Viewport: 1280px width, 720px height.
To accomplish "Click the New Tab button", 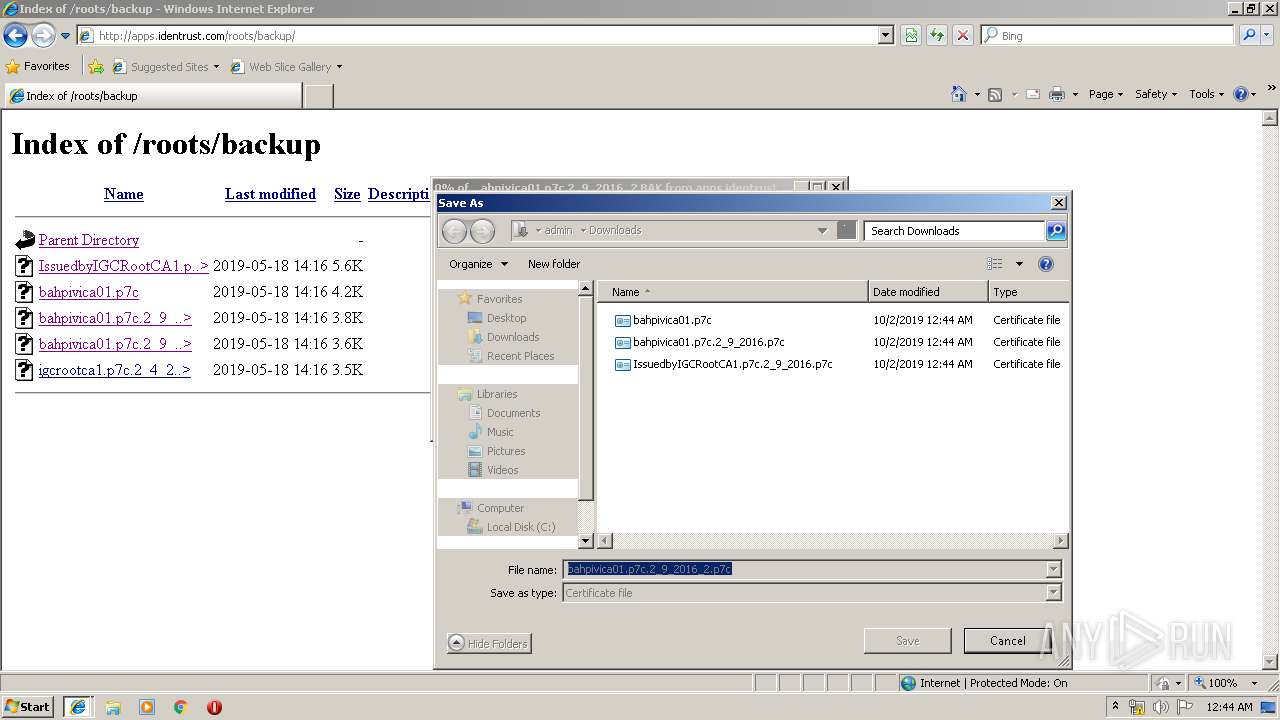I will point(318,96).
